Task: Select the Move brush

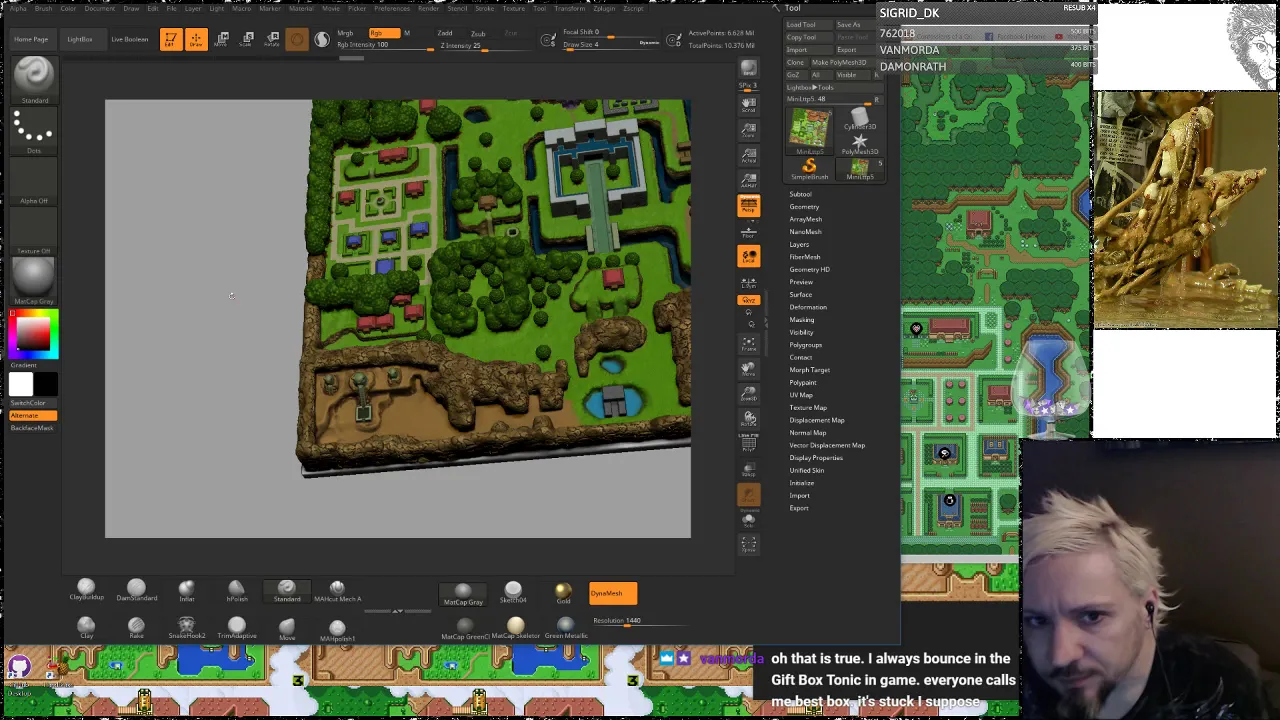Action: pyautogui.click(x=287, y=628)
